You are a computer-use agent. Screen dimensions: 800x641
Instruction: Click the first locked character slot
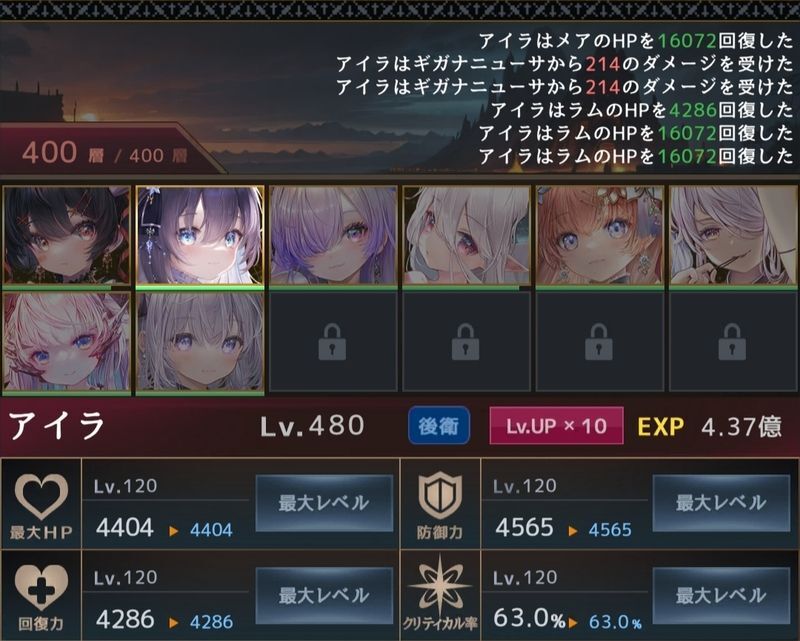[333, 341]
